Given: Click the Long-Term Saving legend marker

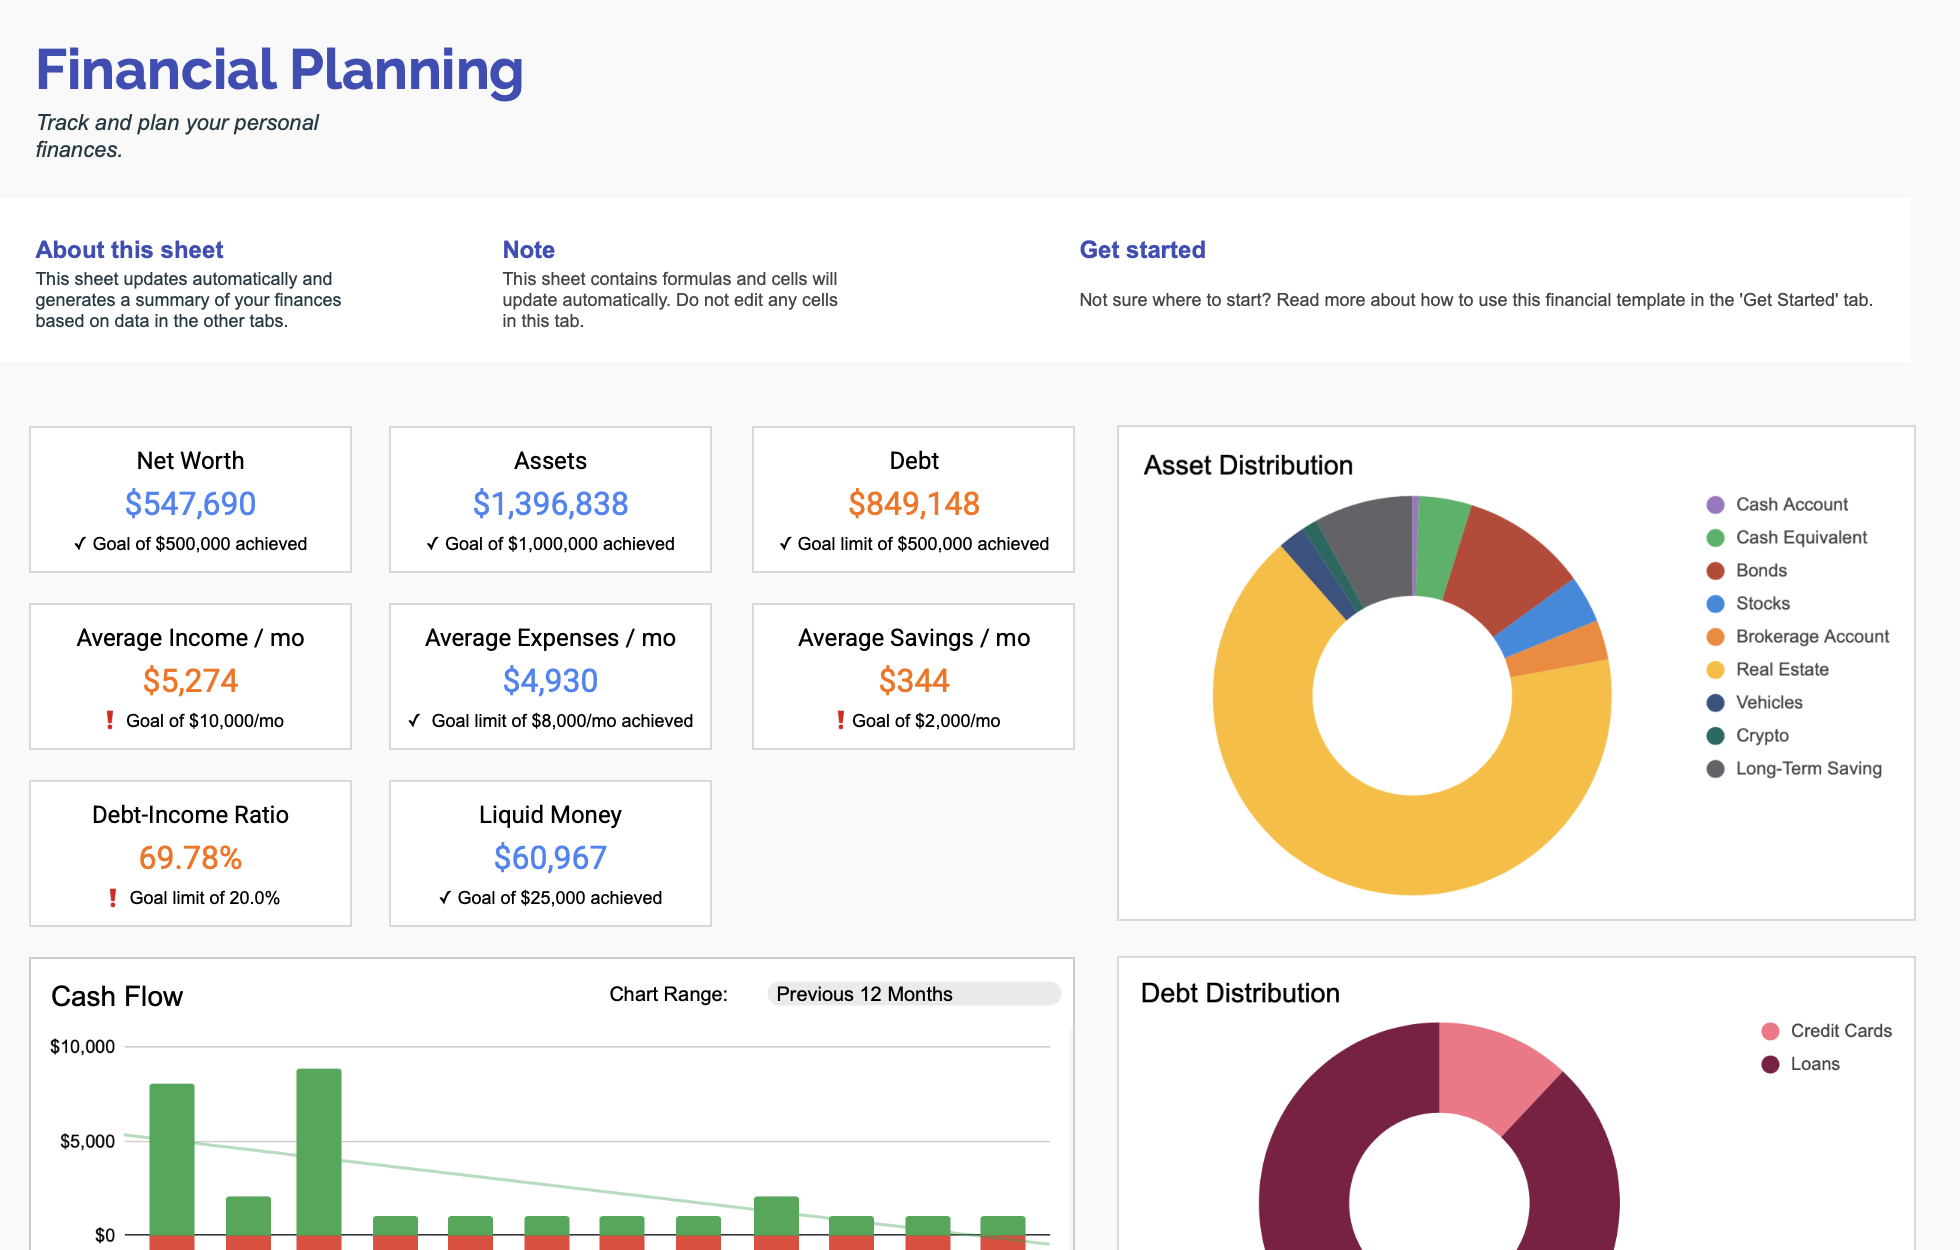Looking at the screenshot, I should tap(1715, 768).
